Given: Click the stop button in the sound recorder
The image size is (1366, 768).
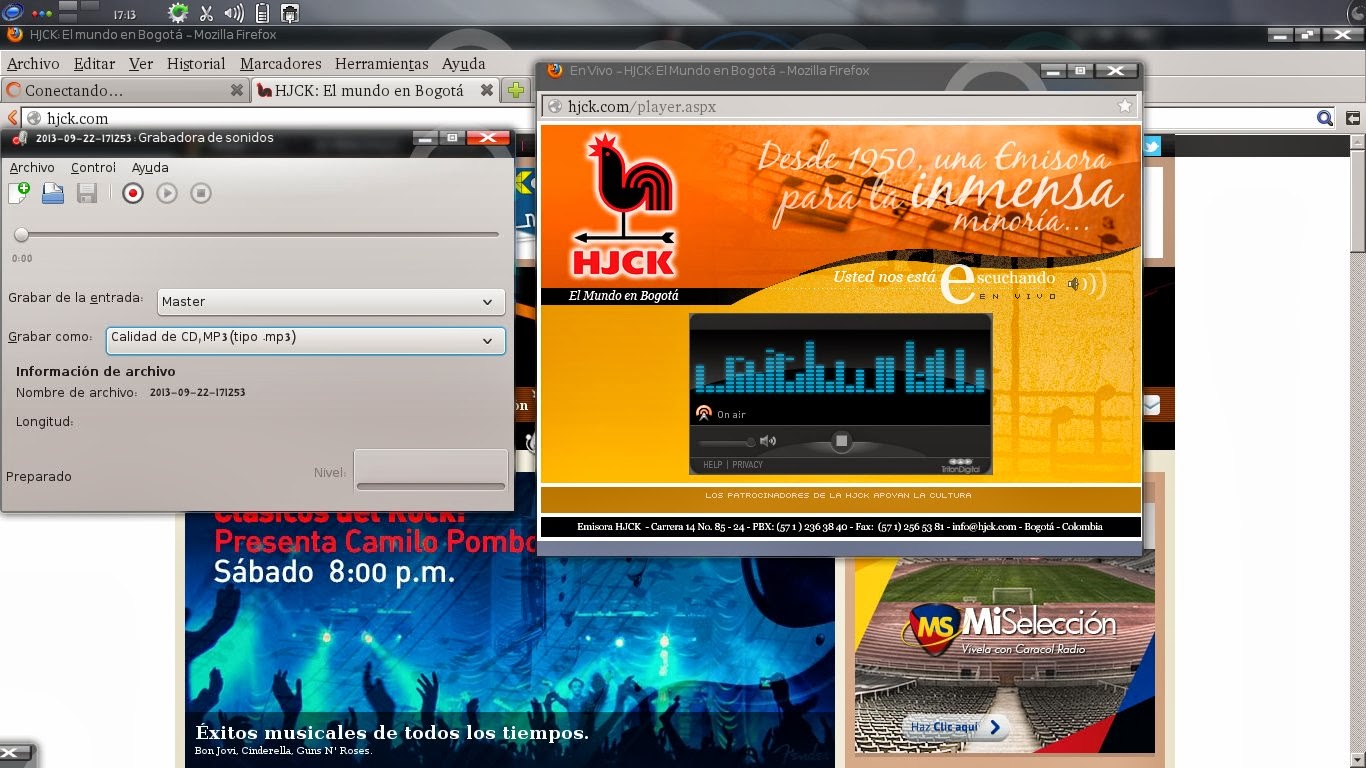Looking at the screenshot, I should [201, 193].
